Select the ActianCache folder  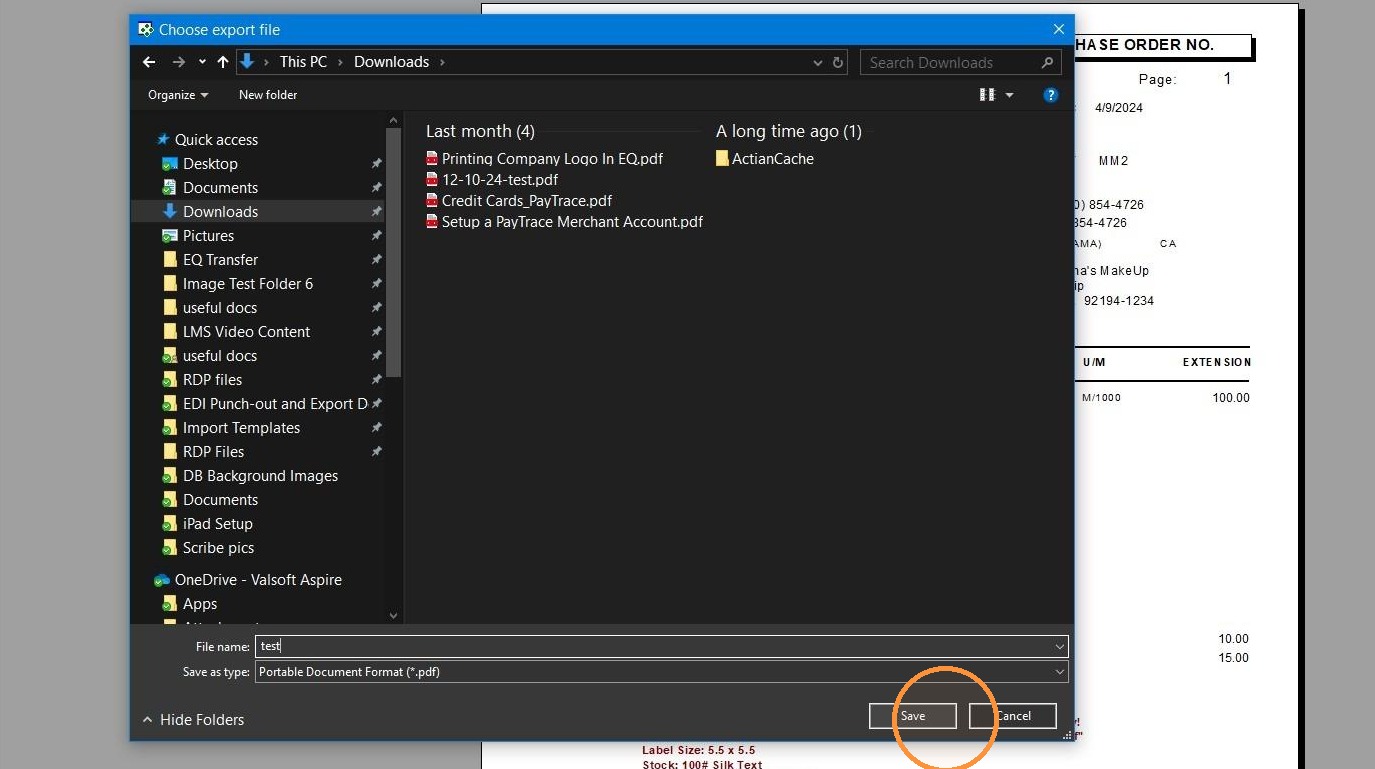pos(772,159)
